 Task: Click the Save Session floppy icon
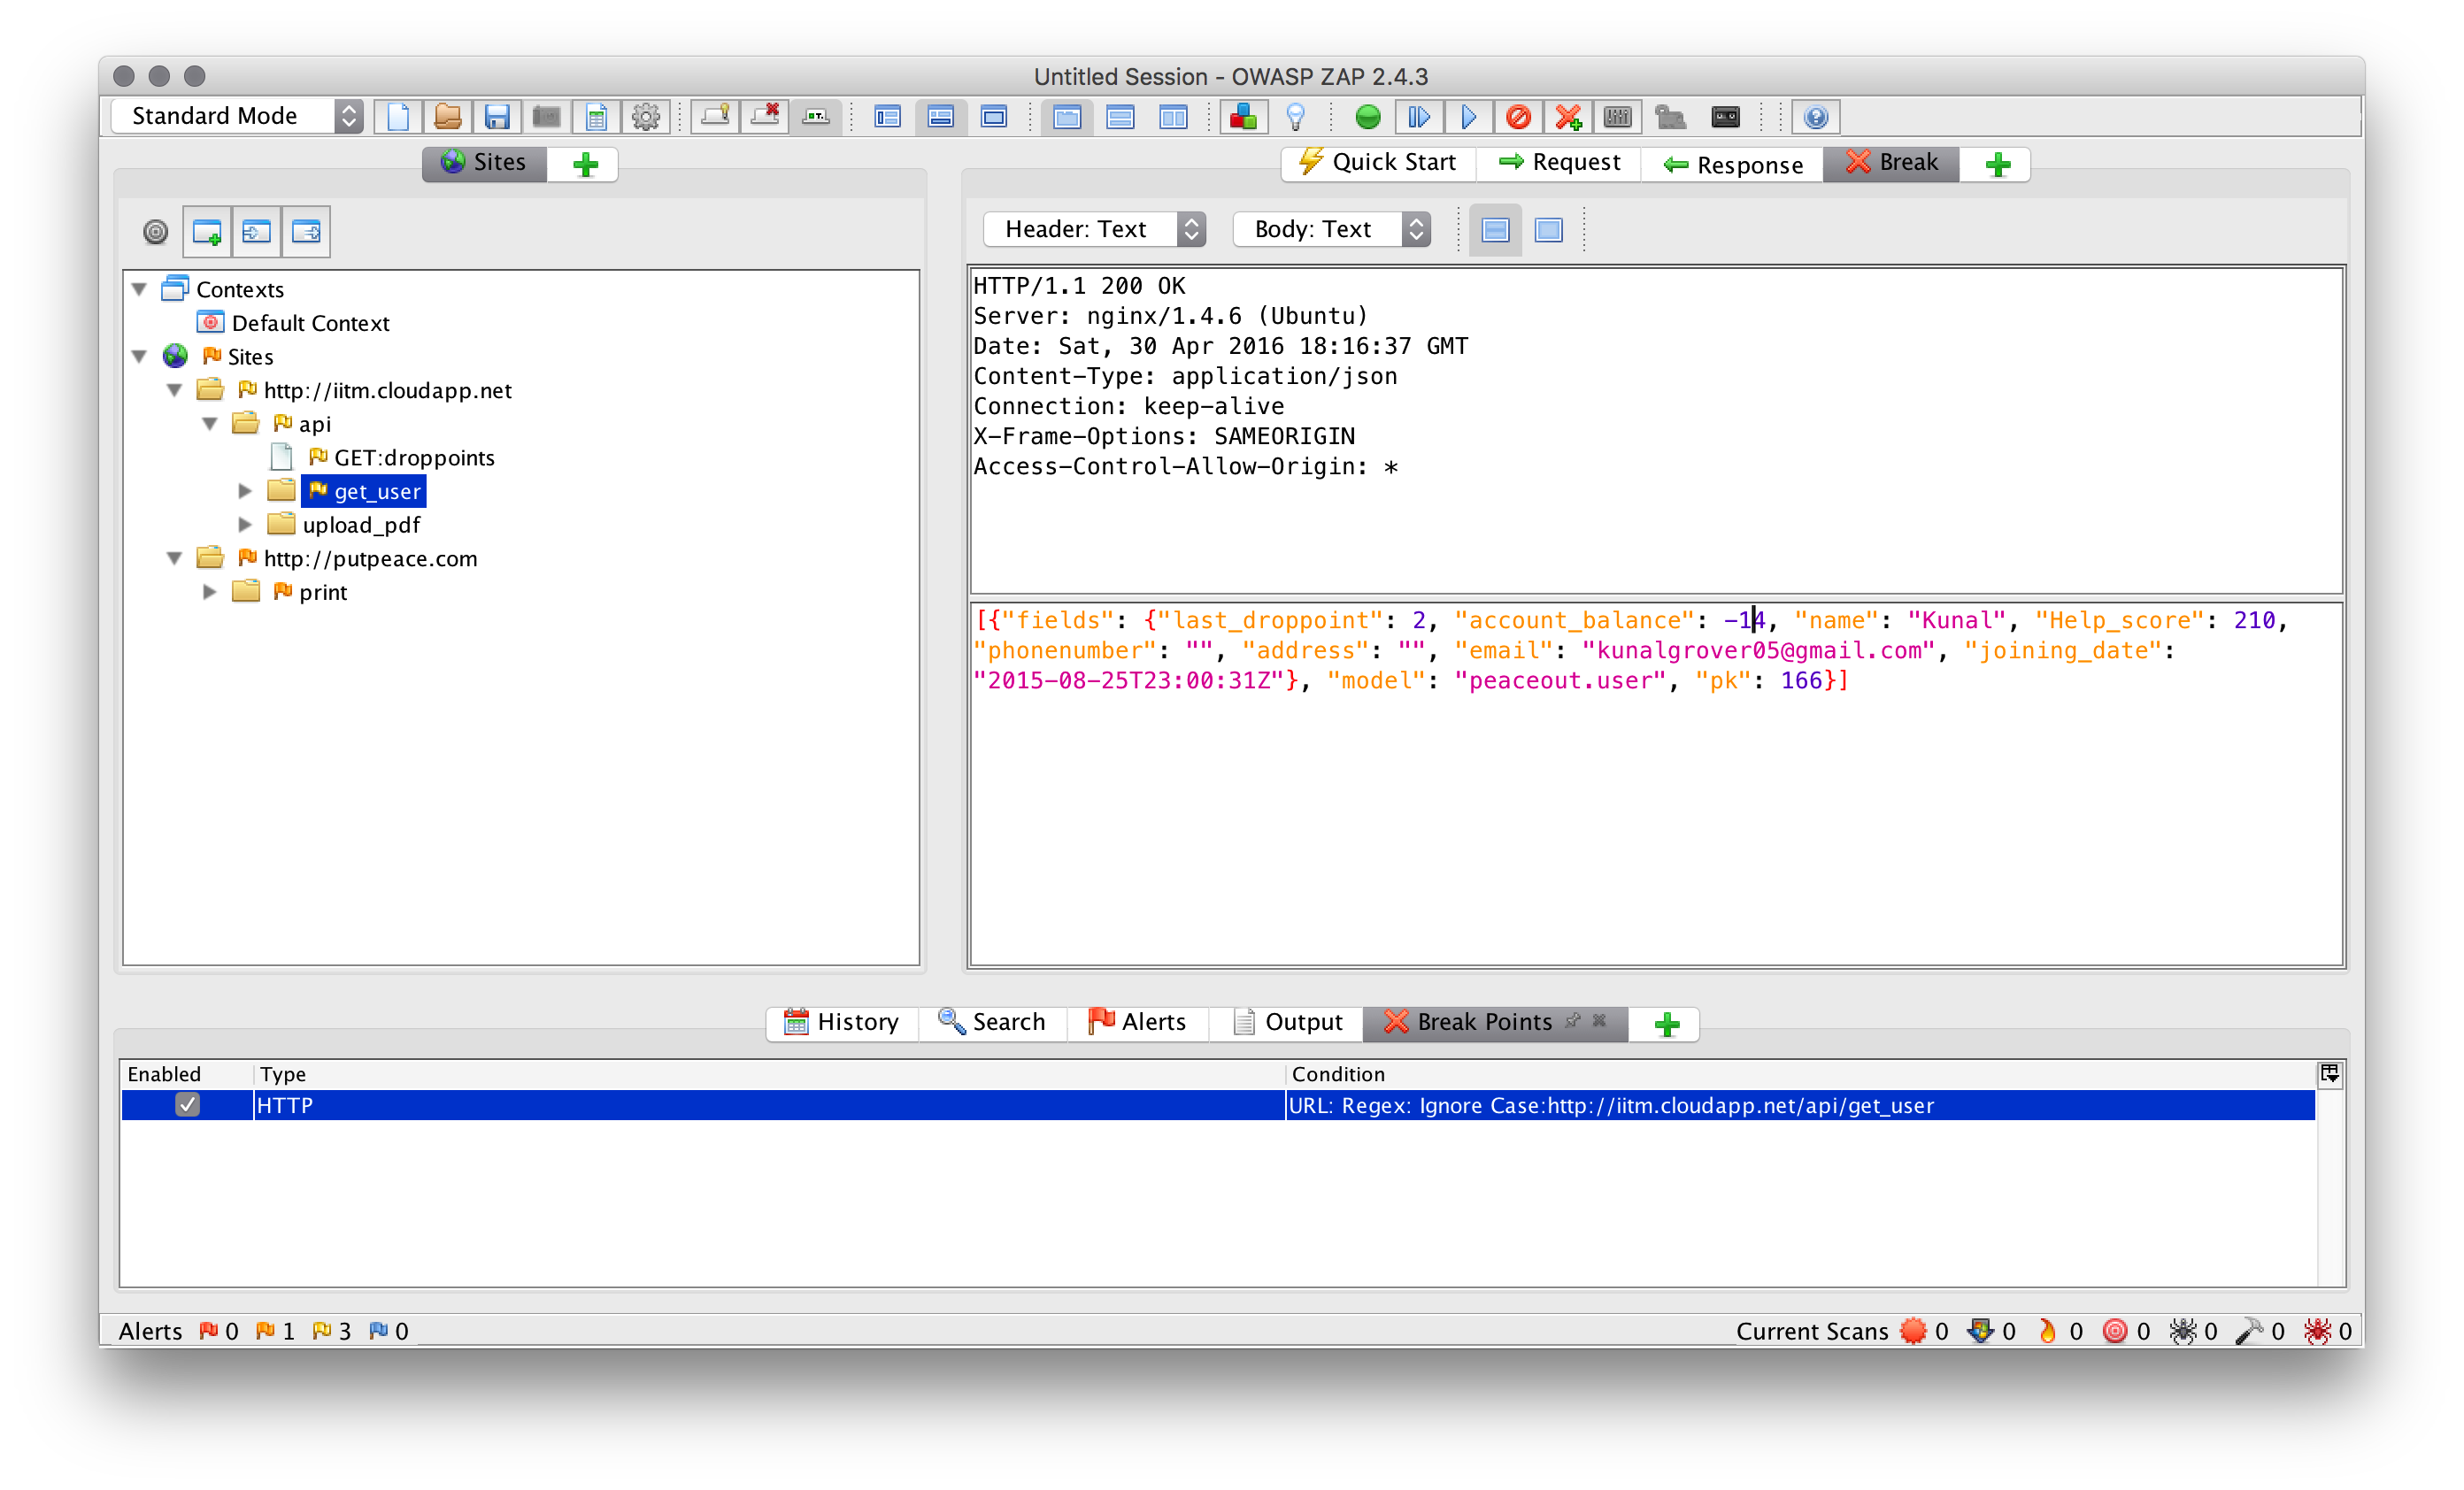coord(497,117)
